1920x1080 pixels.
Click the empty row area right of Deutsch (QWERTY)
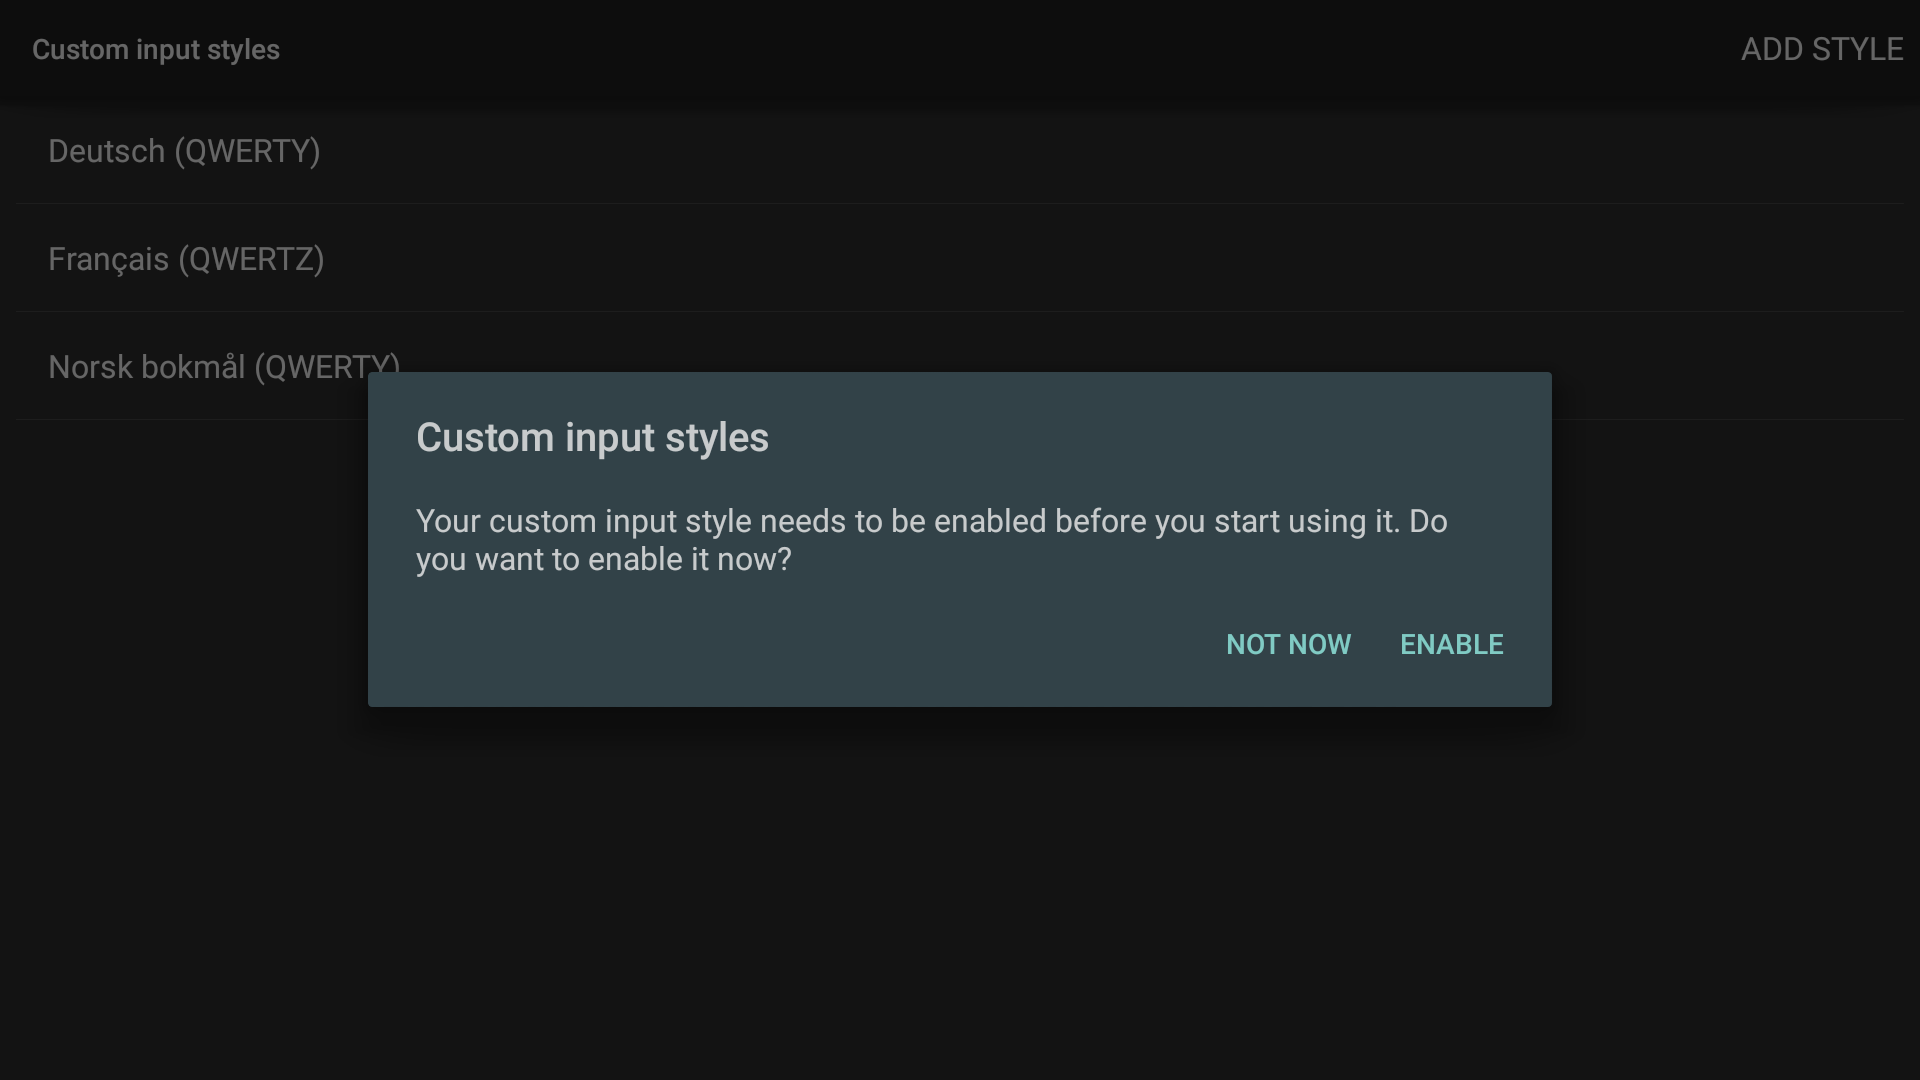(x=1100, y=152)
